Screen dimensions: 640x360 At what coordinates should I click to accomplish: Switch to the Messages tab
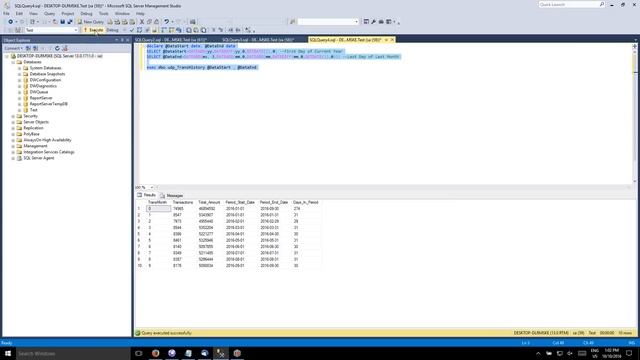click(171, 196)
